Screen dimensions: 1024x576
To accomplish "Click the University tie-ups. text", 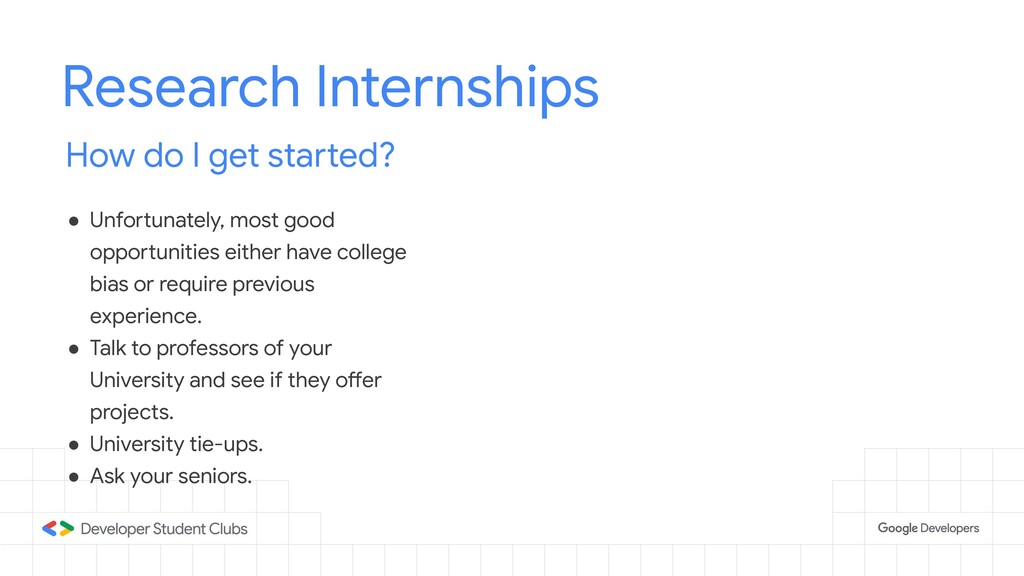I will tap(176, 445).
